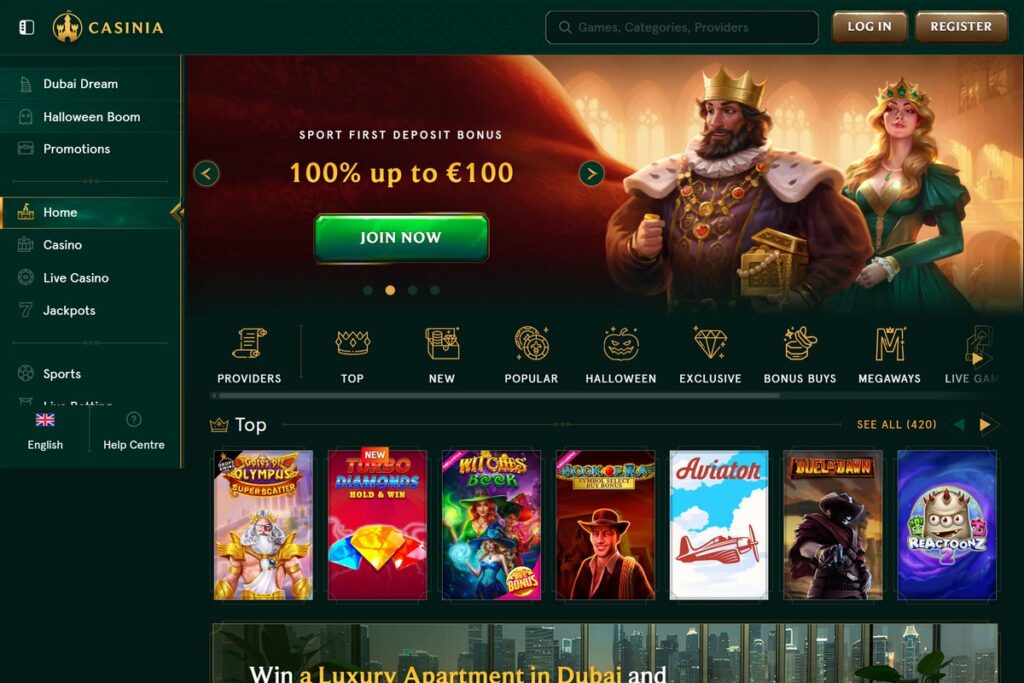Open the Popular chips category icon
Image resolution: width=1024 pixels, height=683 pixels.
[531, 343]
